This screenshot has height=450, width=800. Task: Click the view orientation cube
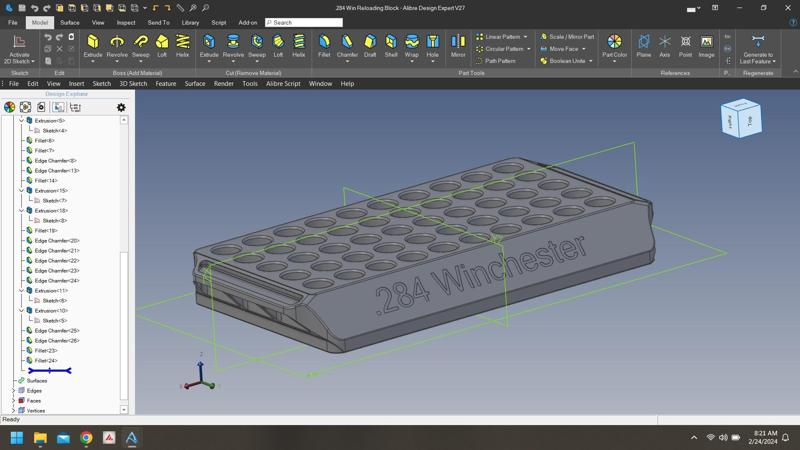coord(741,118)
